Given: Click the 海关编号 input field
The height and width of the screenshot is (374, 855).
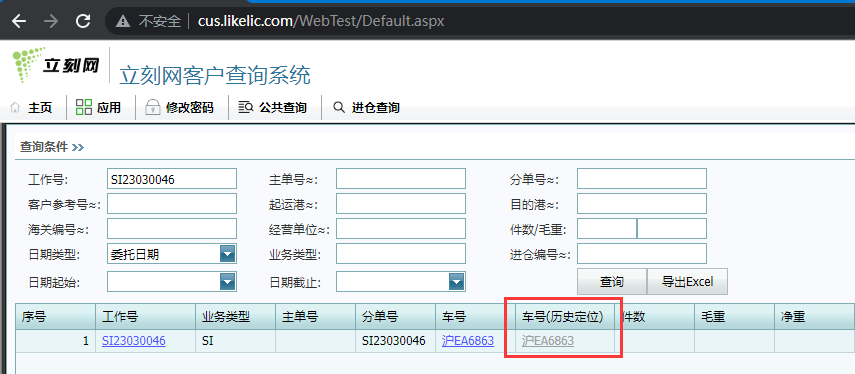Looking at the screenshot, I should 172,229.
